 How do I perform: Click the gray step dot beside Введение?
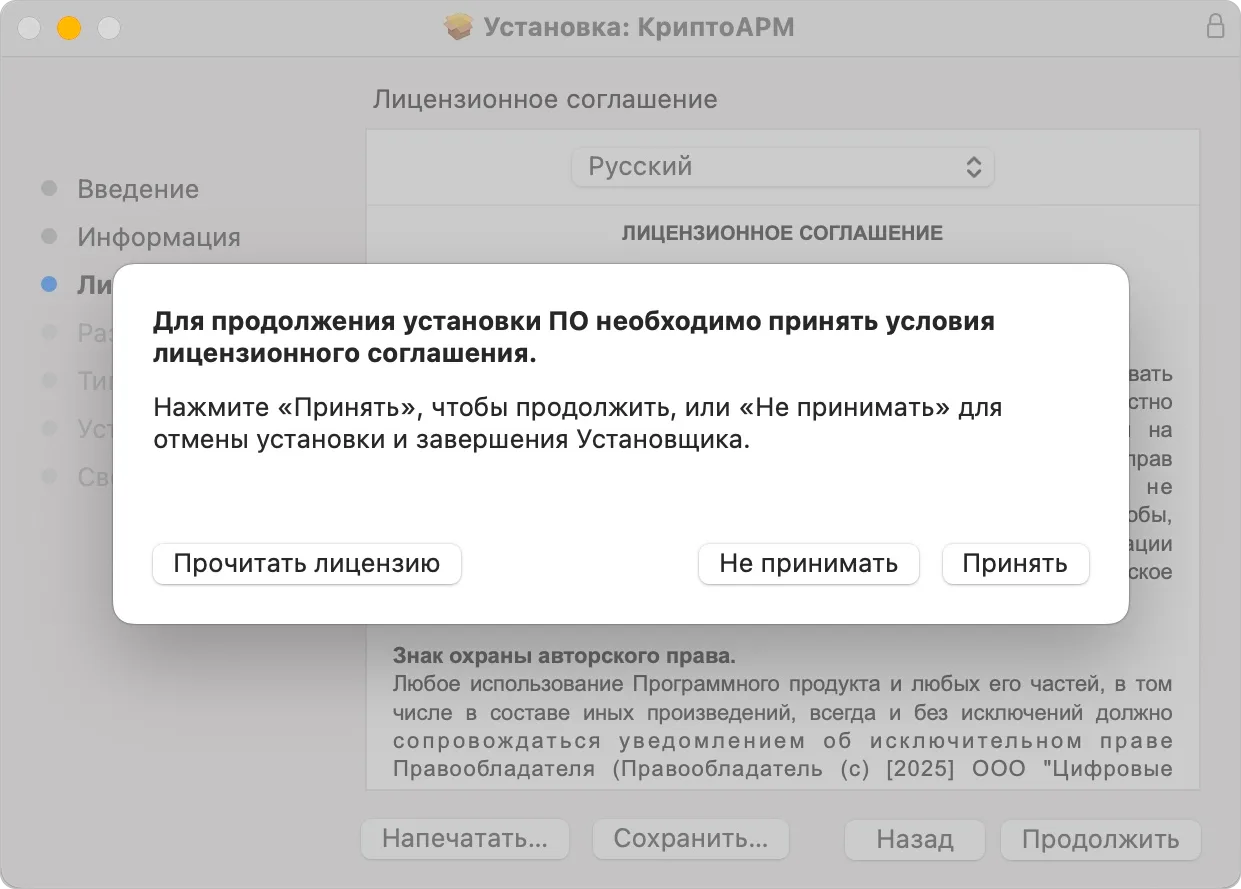click(49, 188)
